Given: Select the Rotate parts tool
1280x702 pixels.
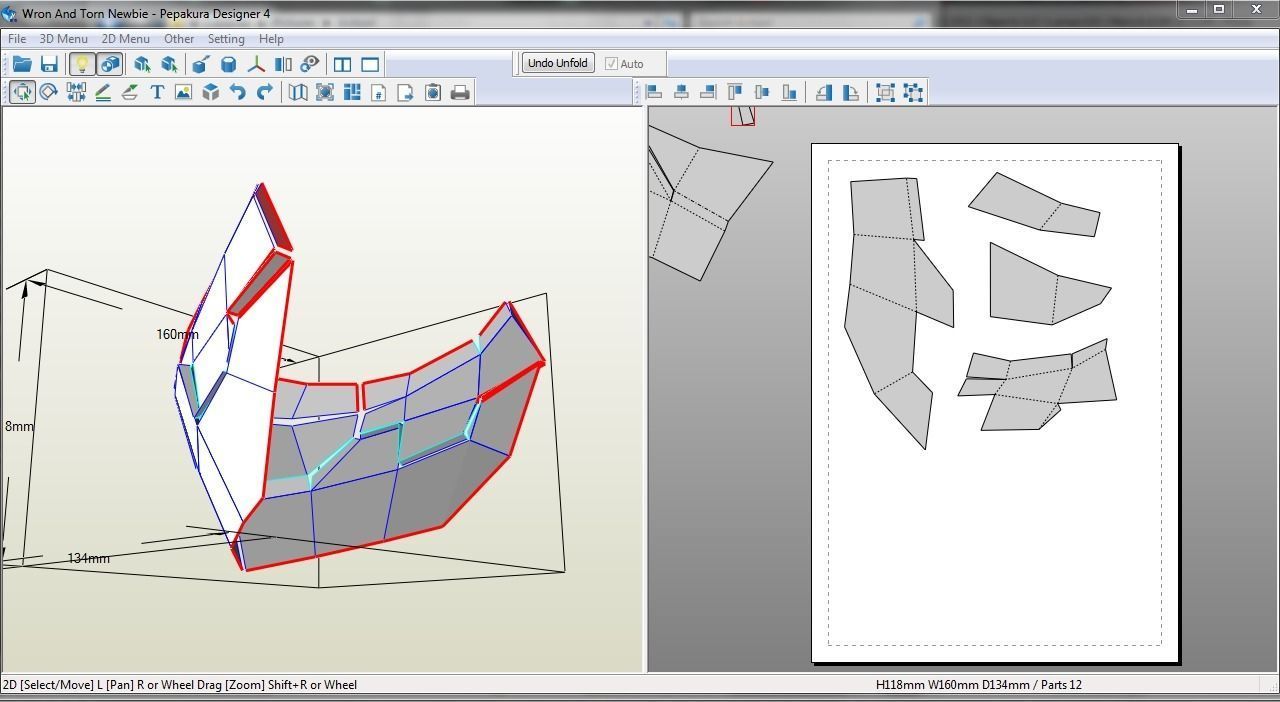Looking at the screenshot, I should tap(48, 92).
